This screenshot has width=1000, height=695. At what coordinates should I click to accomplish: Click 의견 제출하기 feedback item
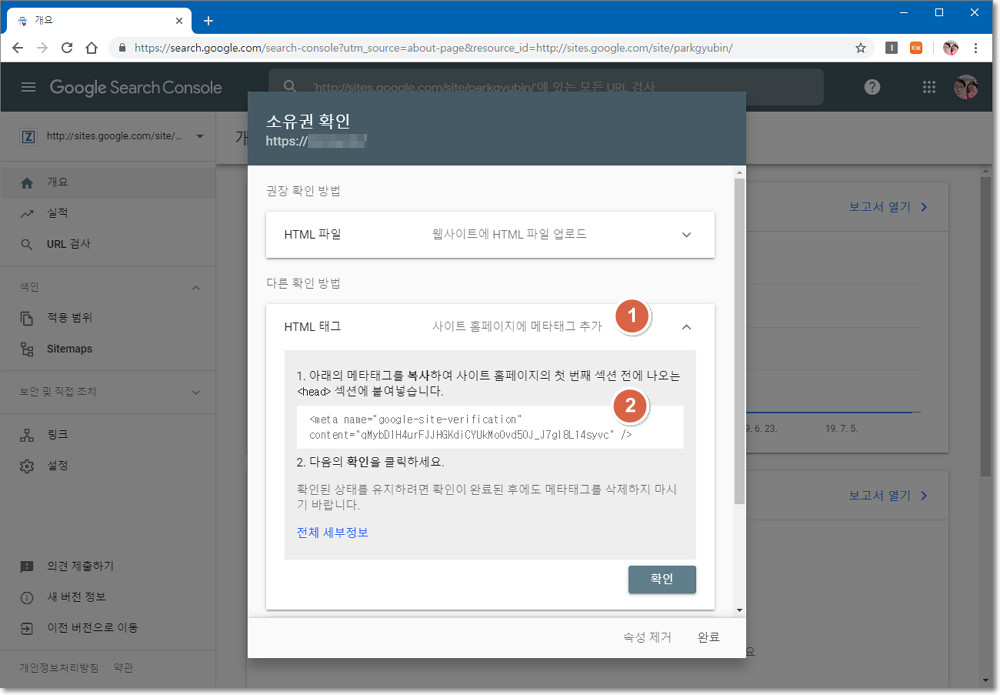coord(108,566)
